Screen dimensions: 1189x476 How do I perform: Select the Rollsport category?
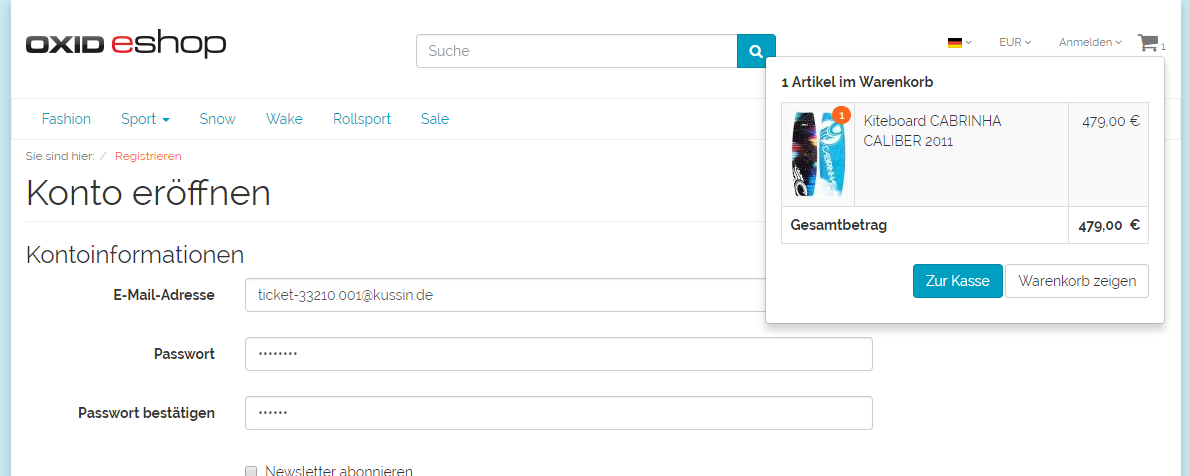coord(362,119)
